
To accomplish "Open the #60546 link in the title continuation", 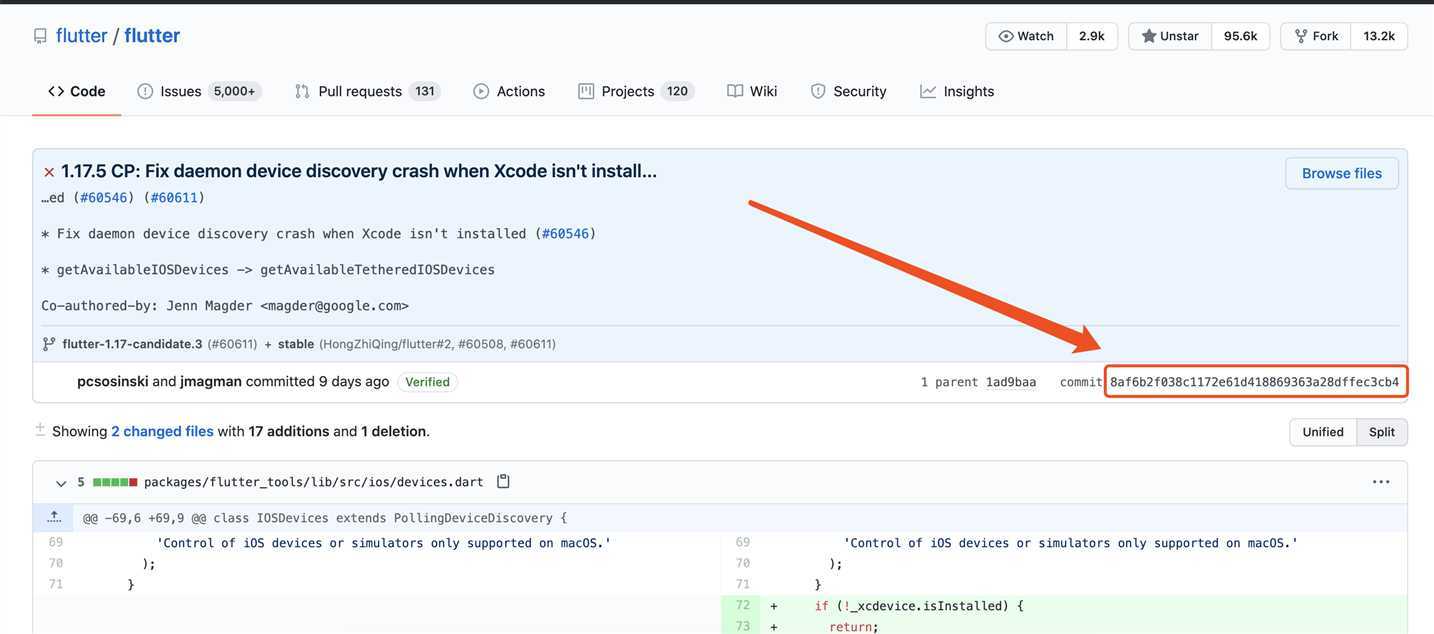I will (x=104, y=198).
